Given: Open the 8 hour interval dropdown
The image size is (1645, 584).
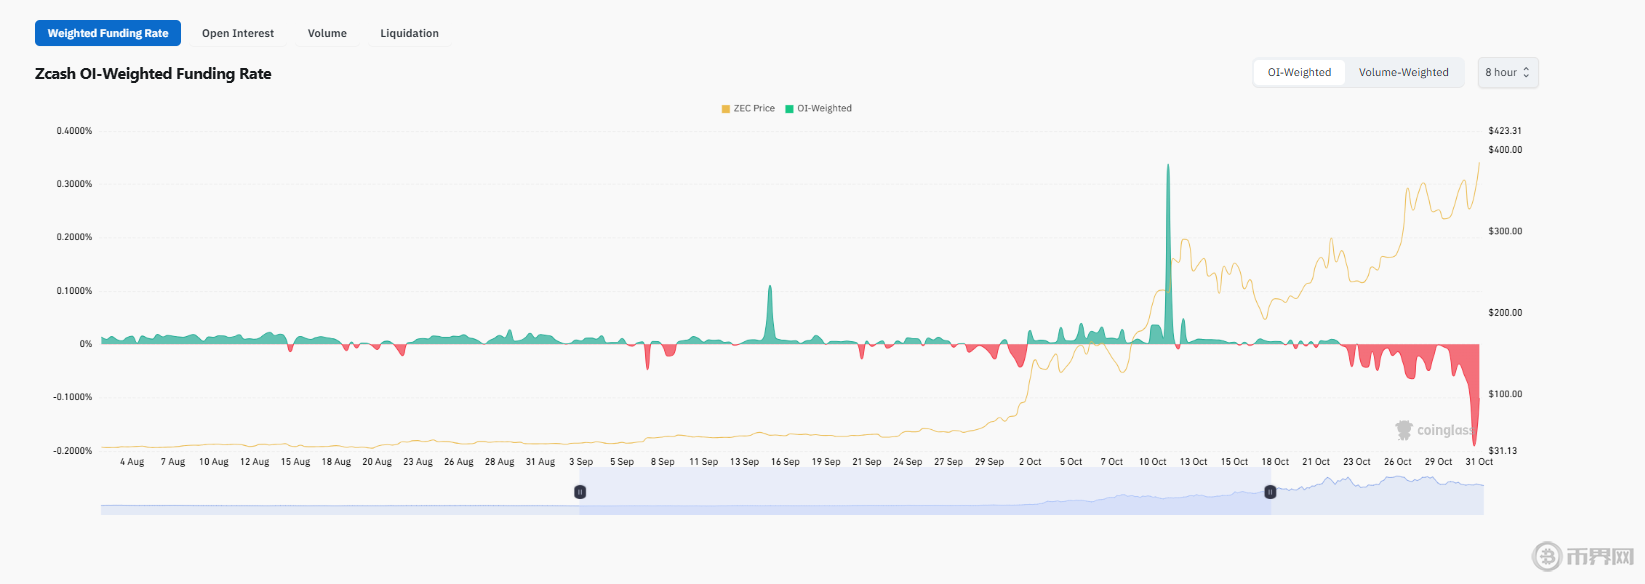Looking at the screenshot, I should click(1507, 73).
